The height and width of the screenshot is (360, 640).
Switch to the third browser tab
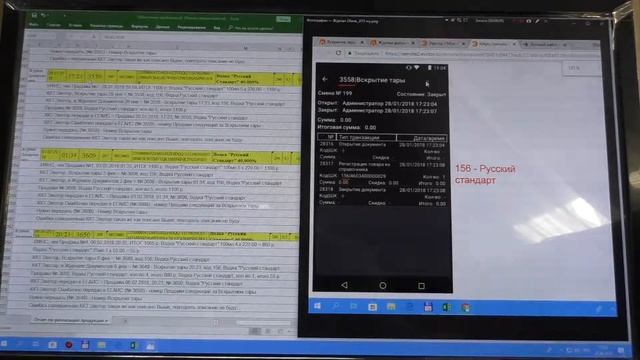[x=443, y=43]
